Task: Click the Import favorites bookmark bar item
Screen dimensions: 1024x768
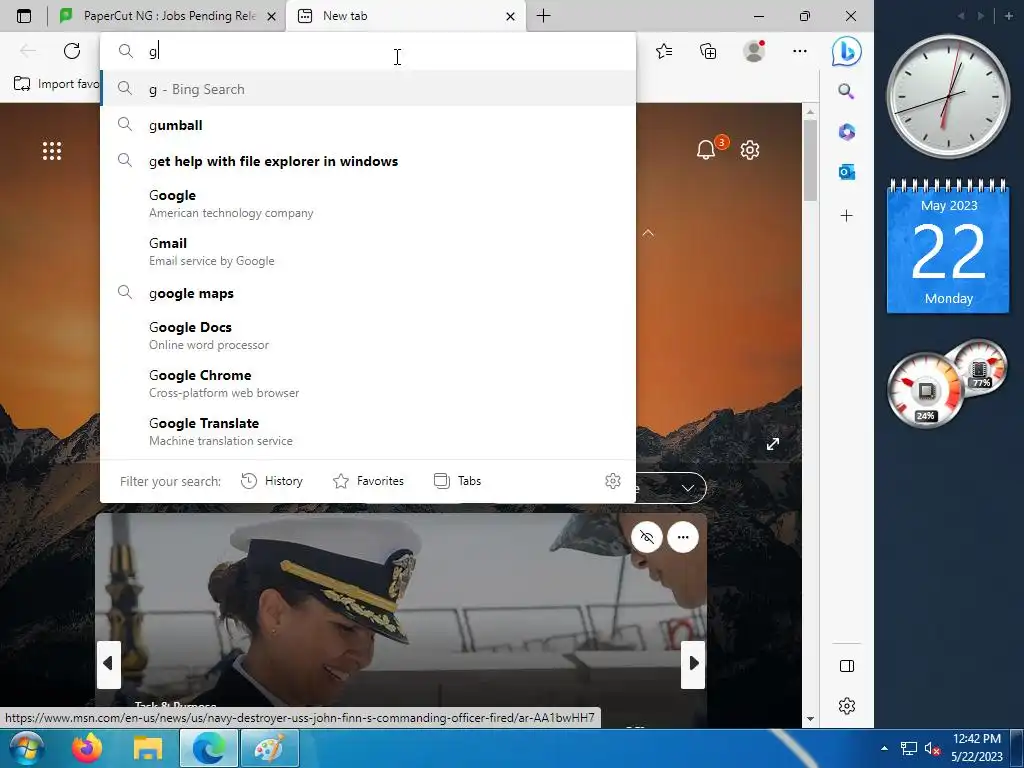Action: pyautogui.click(x=56, y=84)
